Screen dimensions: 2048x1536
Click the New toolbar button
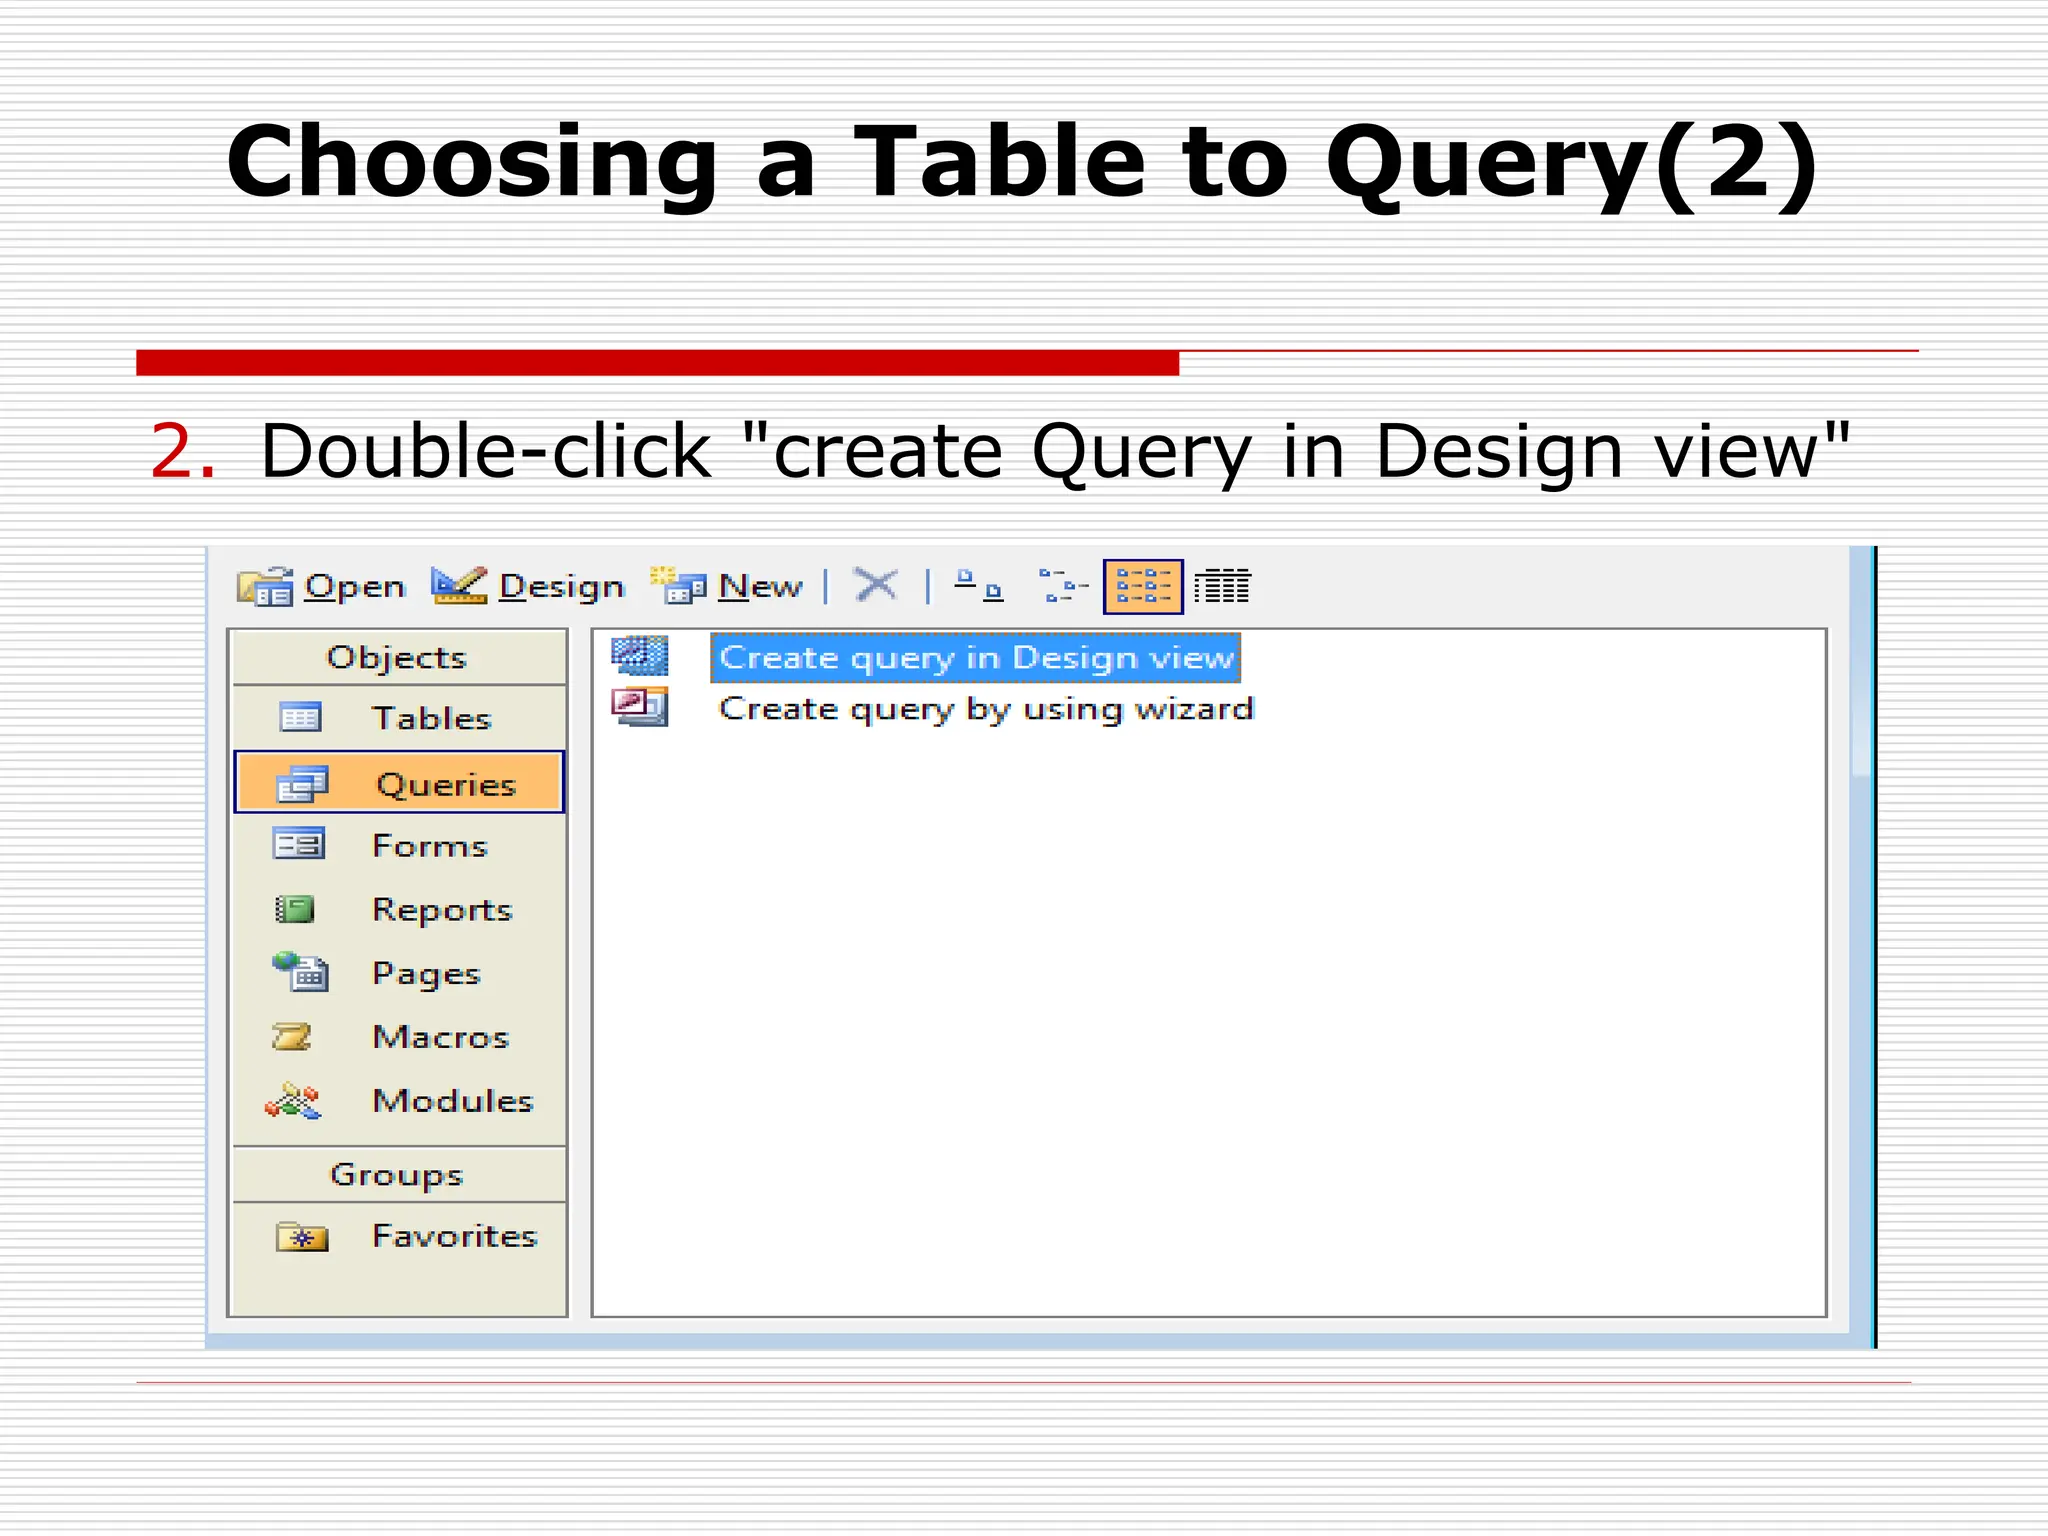pos(726,586)
